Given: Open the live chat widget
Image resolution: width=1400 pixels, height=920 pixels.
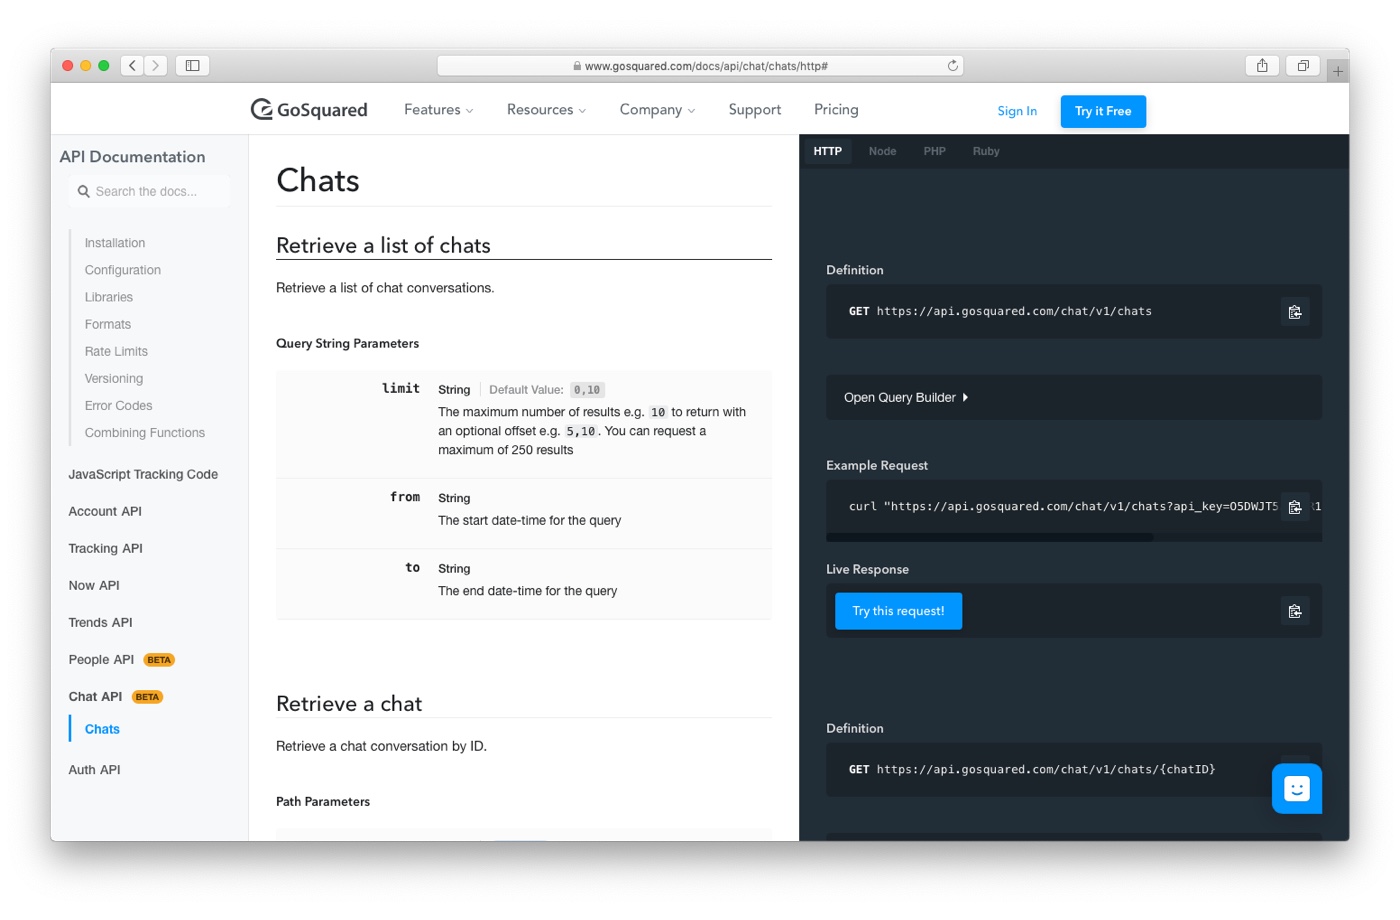Looking at the screenshot, I should tap(1296, 789).
